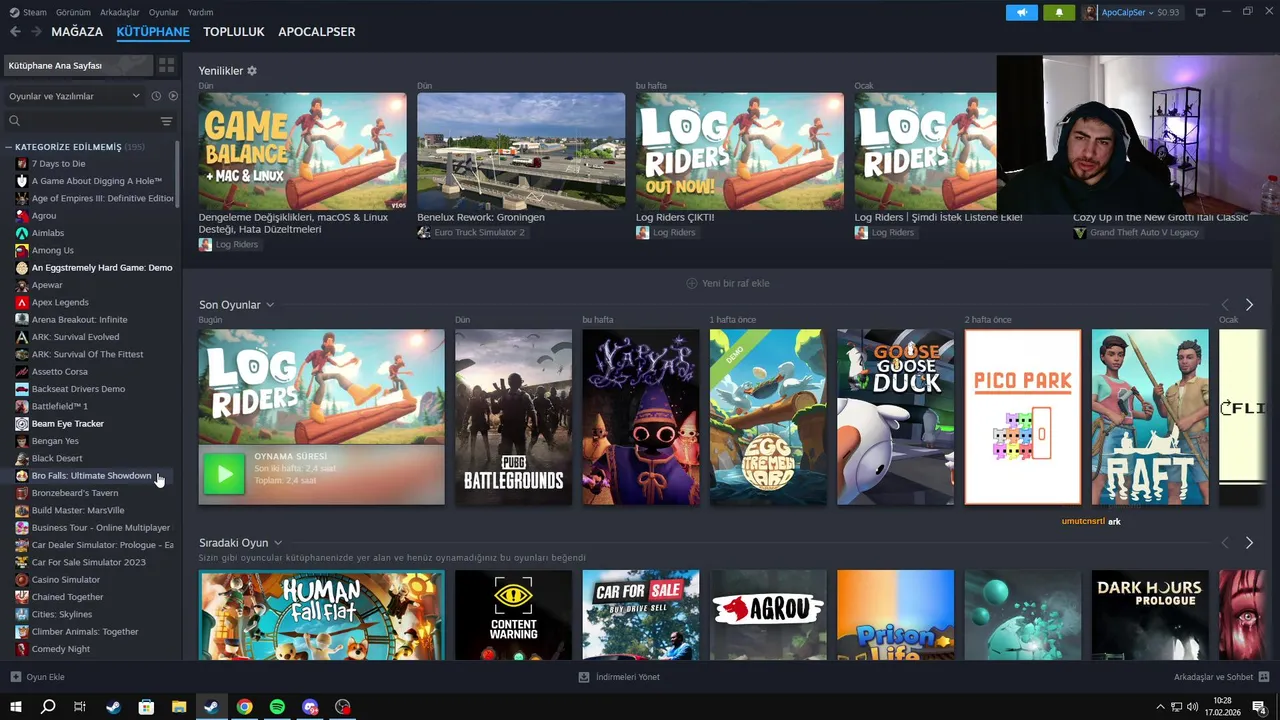The height and width of the screenshot is (720, 1280).
Task: Select Bro Falls: Ultimate Showdown entry
Action: [x=90, y=476]
